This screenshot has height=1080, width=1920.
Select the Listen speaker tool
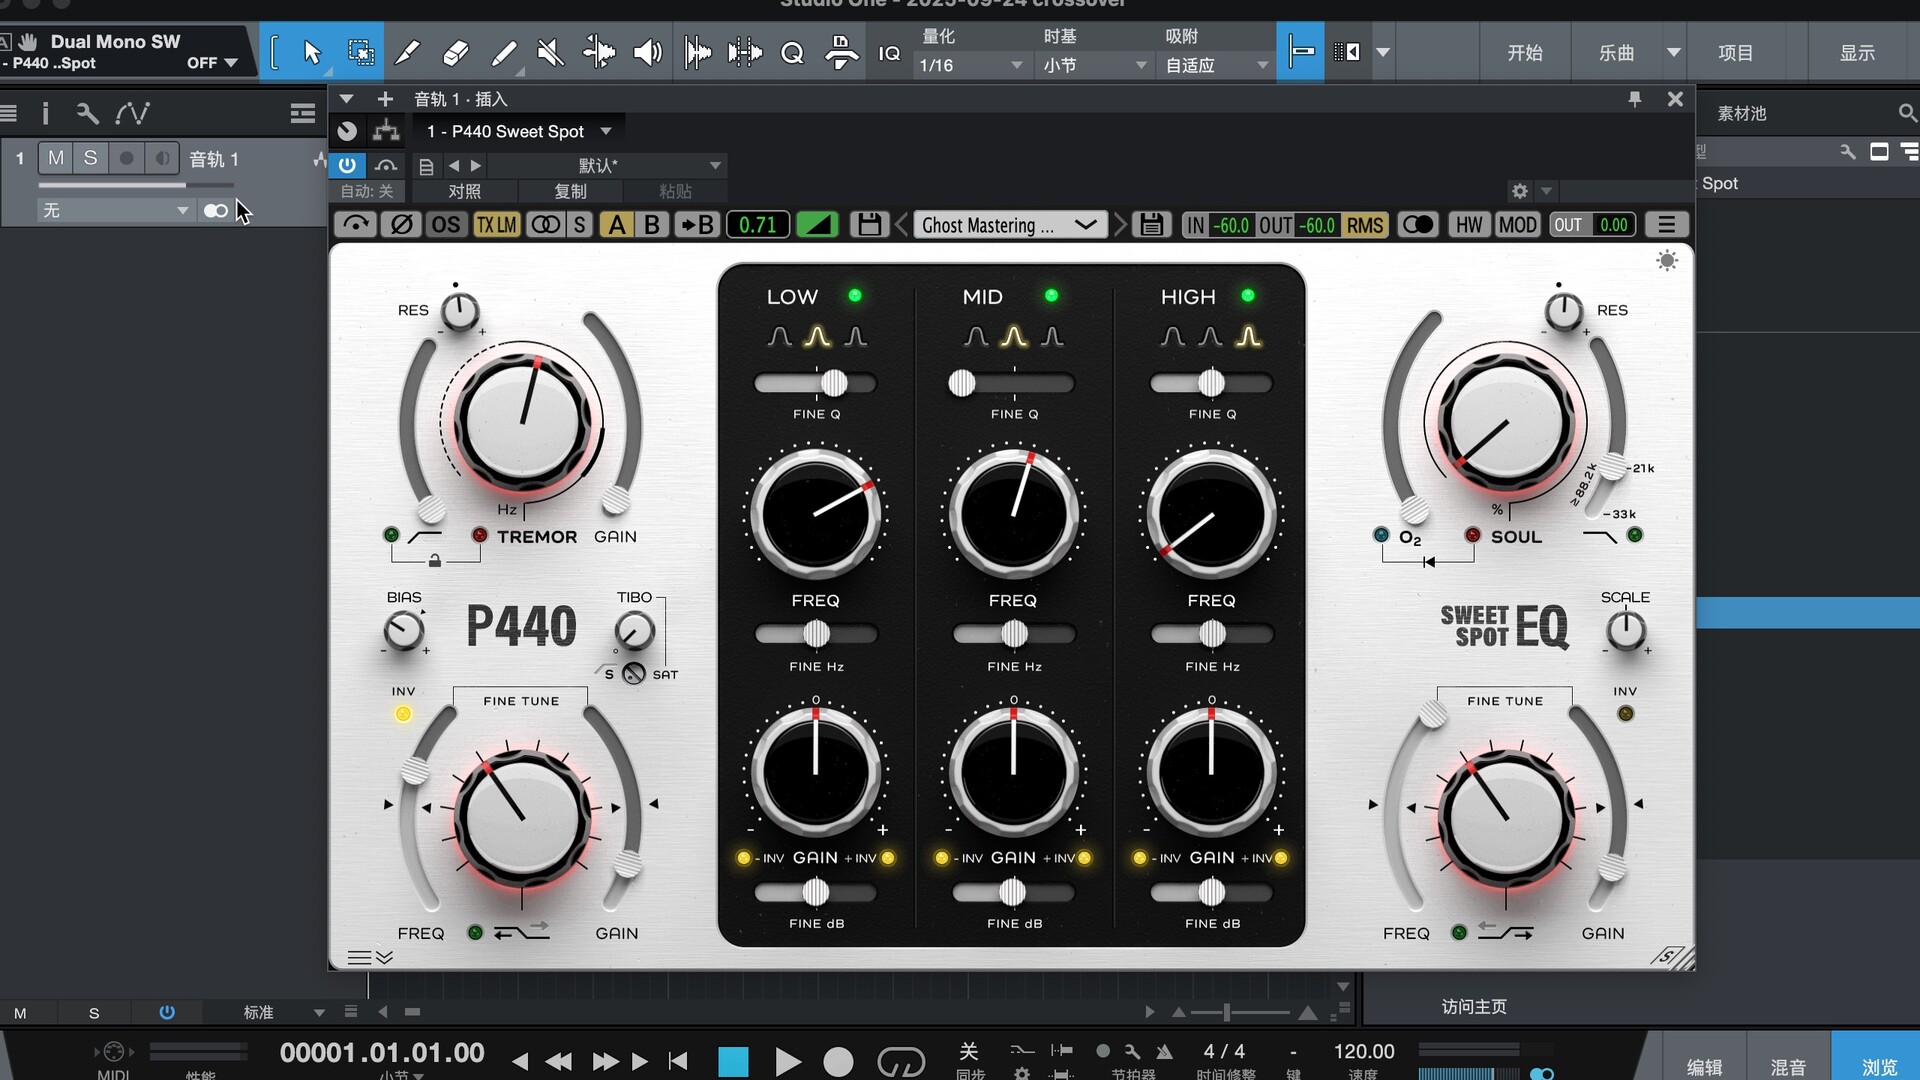coord(647,52)
